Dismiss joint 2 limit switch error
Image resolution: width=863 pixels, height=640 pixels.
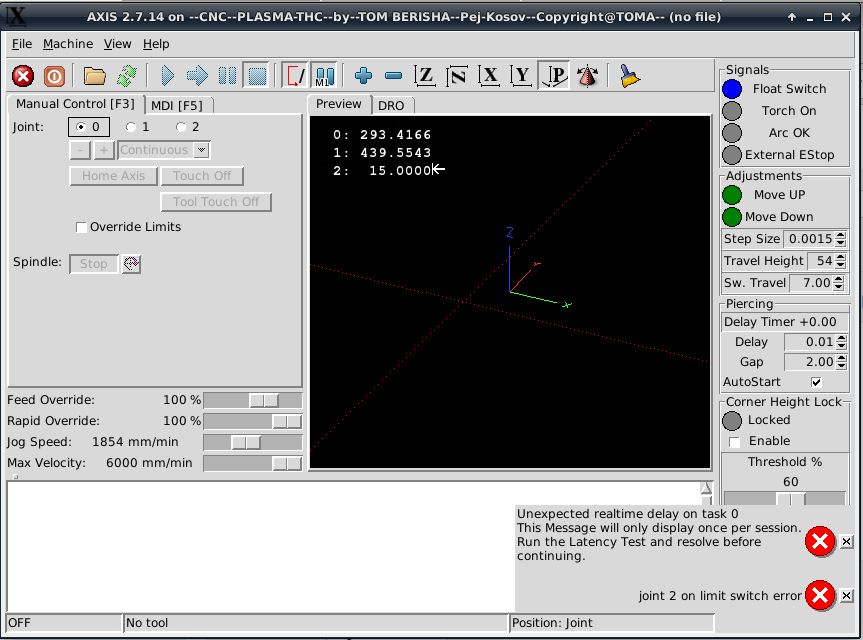coord(846,596)
